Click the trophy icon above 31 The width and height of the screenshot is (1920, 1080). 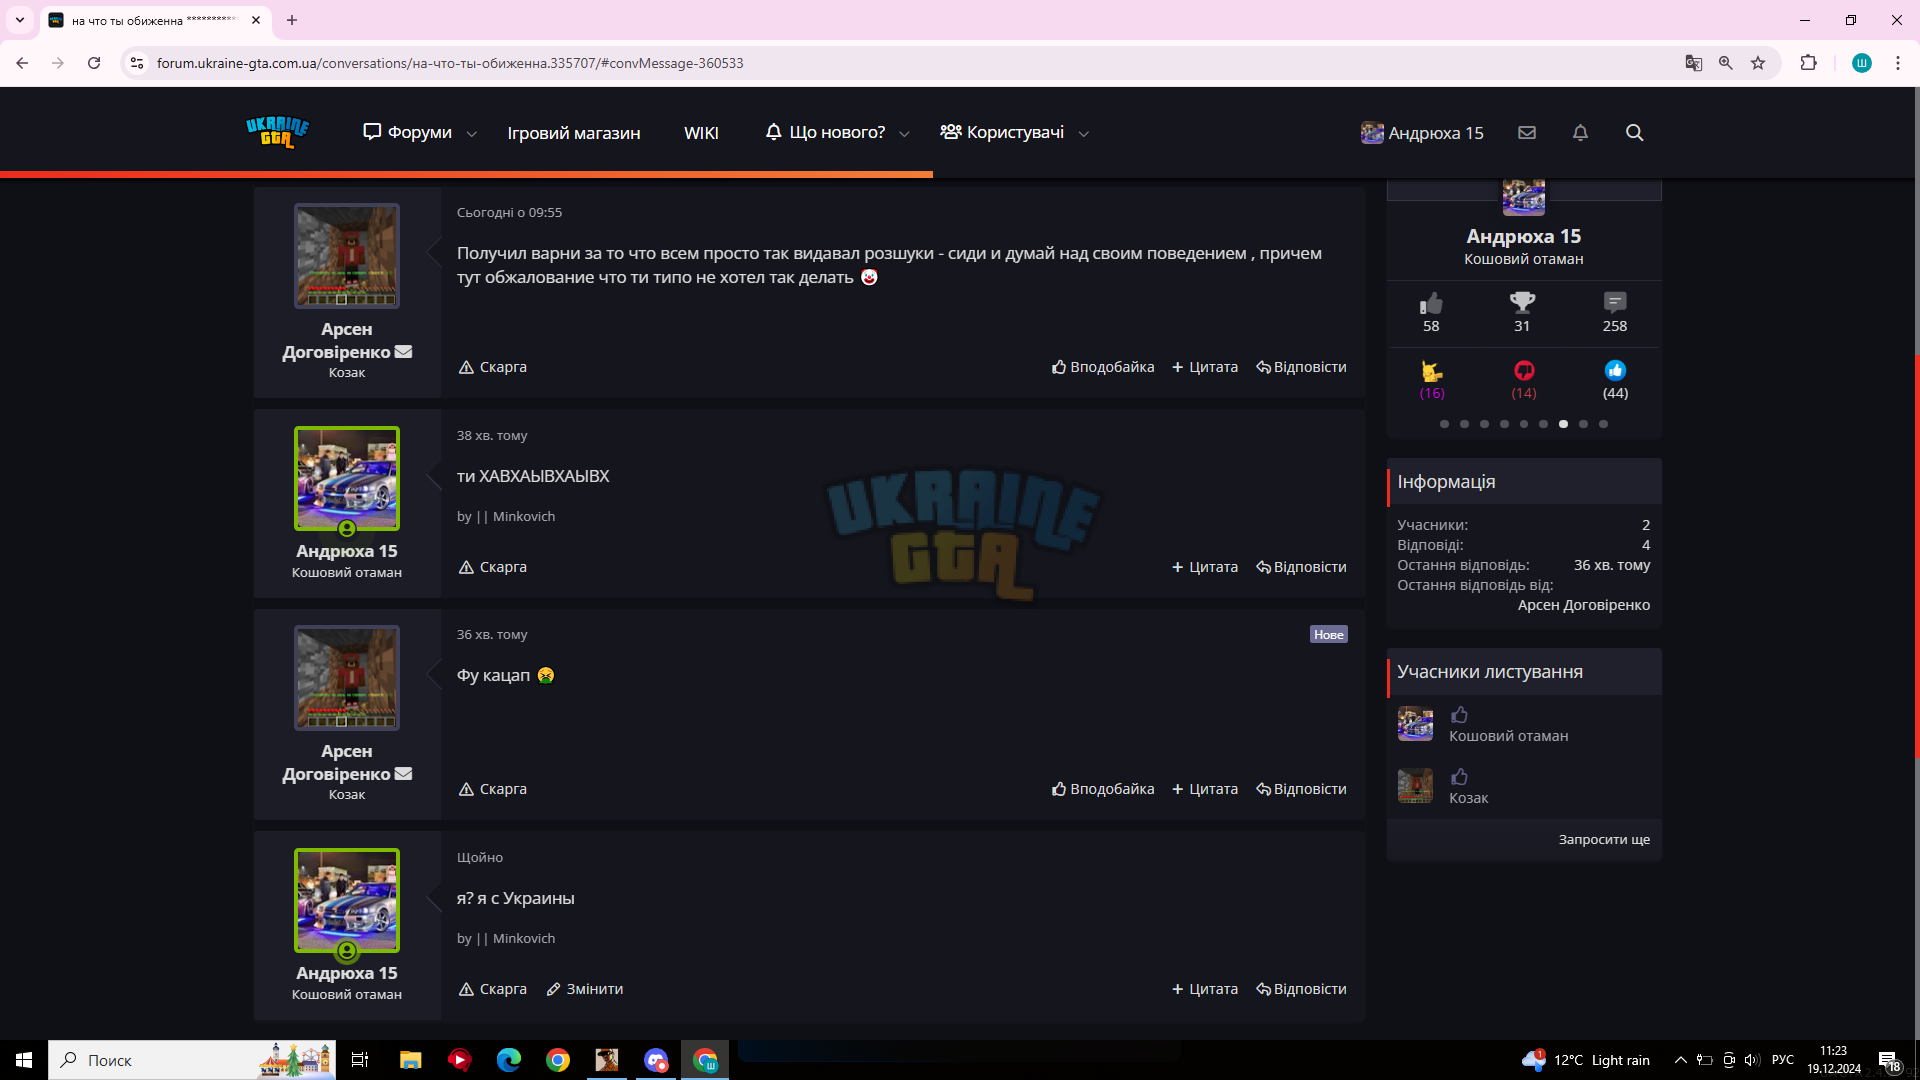click(1522, 302)
